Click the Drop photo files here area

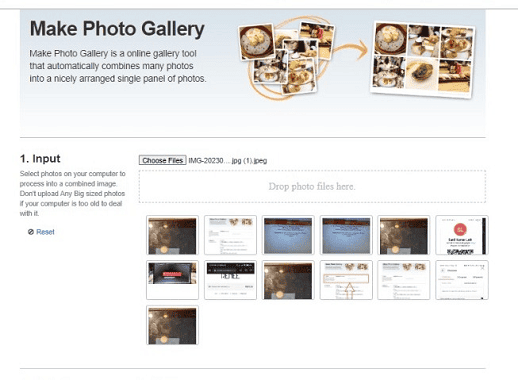click(312, 186)
